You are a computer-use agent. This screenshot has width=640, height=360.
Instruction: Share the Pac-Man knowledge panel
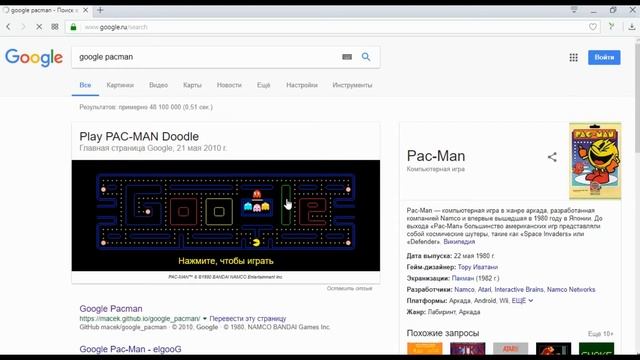[x=552, y=157]
